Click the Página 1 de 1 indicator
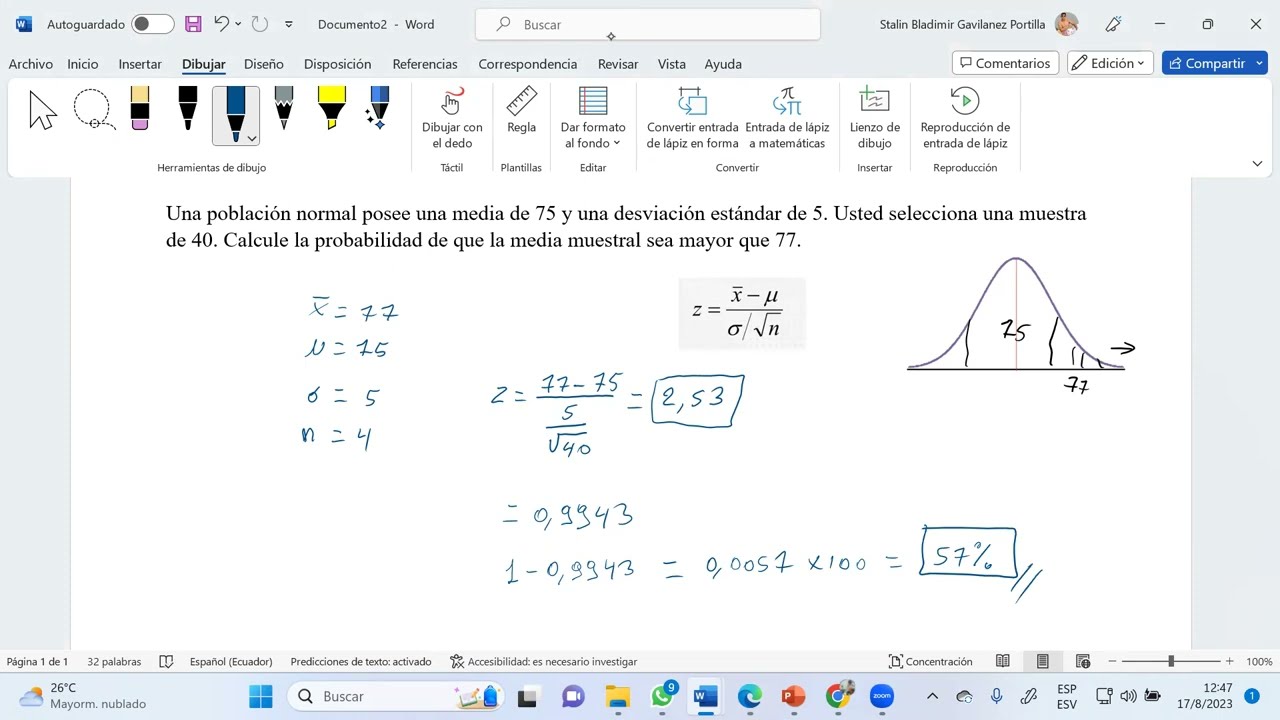 point(38,662)
